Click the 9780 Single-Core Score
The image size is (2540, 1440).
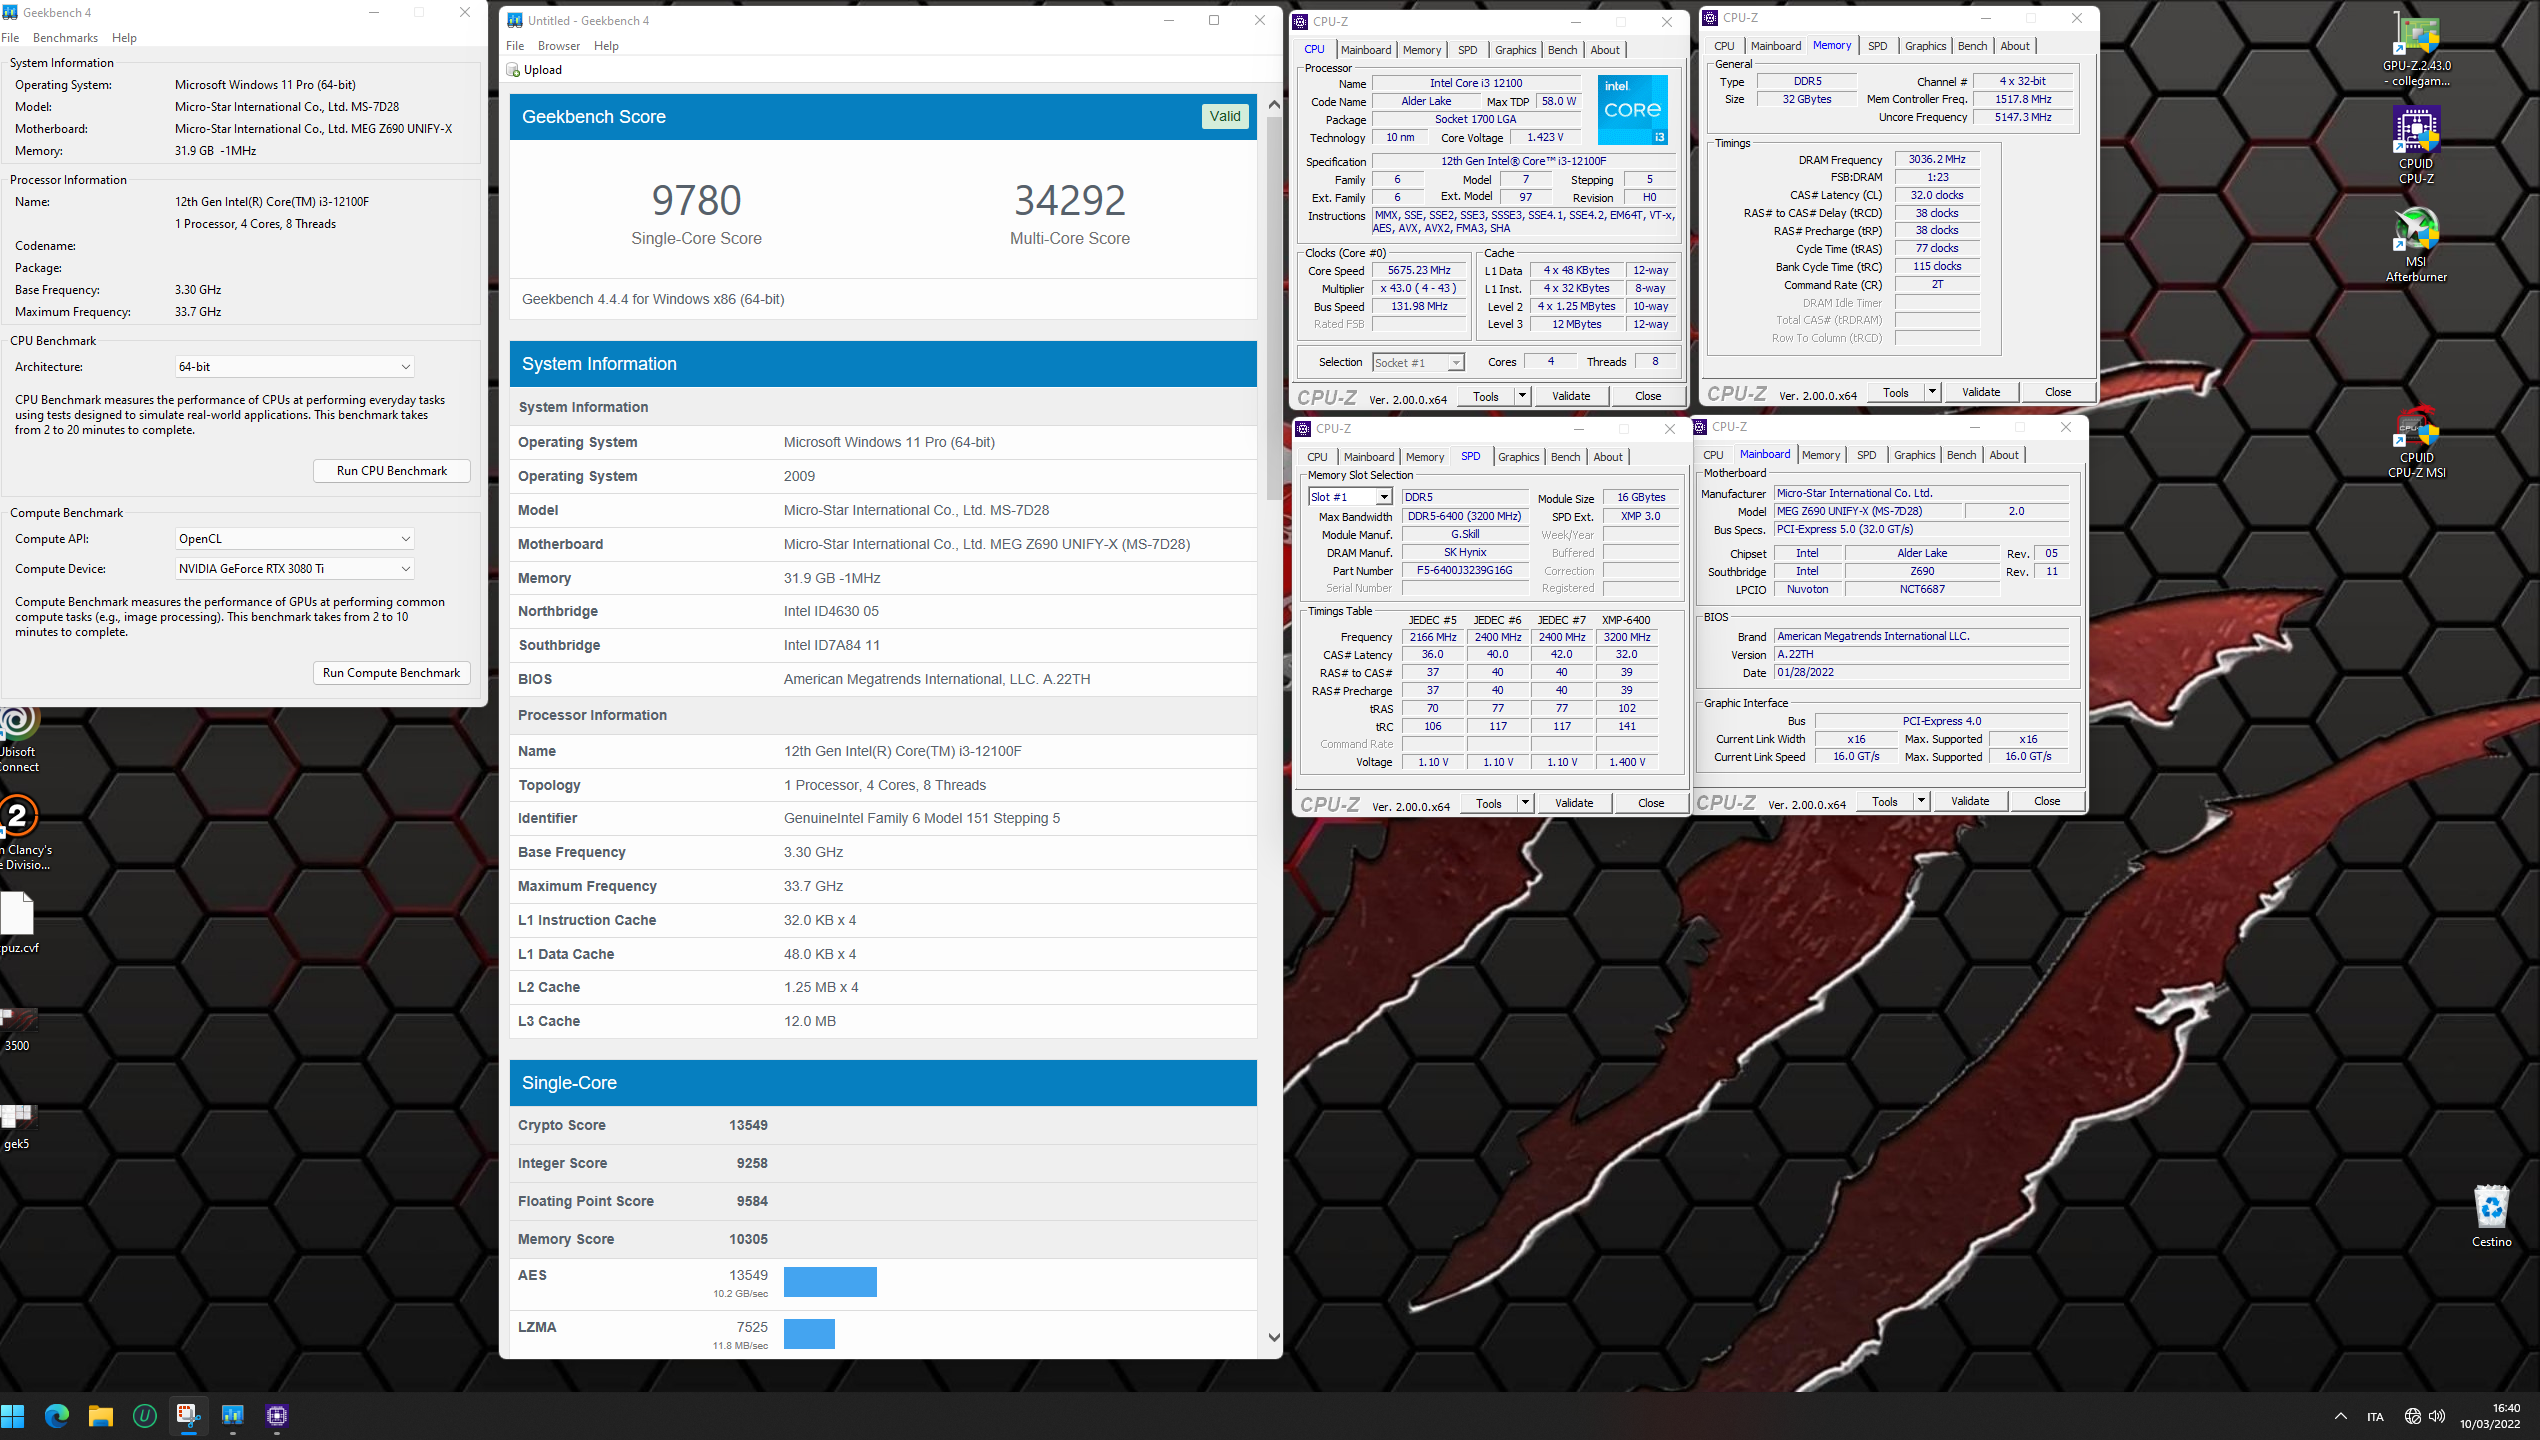pos(697,201)
